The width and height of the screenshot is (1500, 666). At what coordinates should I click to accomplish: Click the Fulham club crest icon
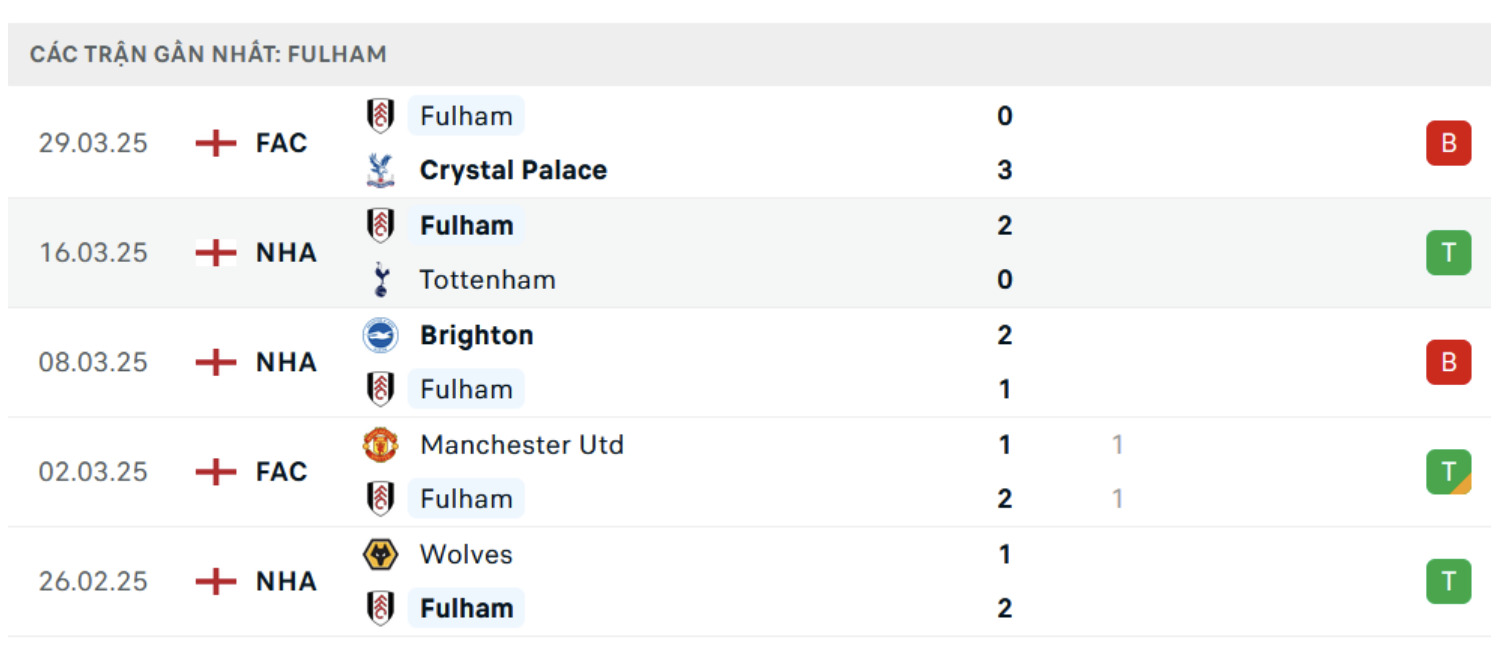tap(381, 116)
